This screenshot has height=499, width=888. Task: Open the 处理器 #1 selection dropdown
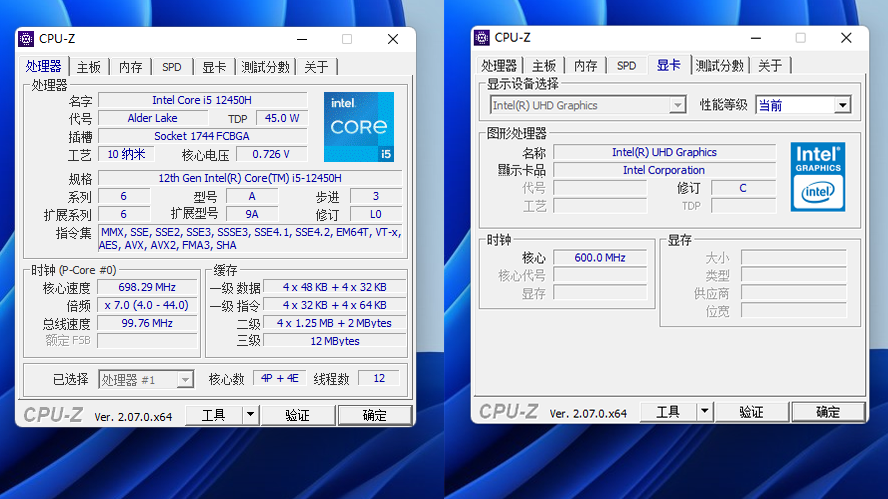184,380
